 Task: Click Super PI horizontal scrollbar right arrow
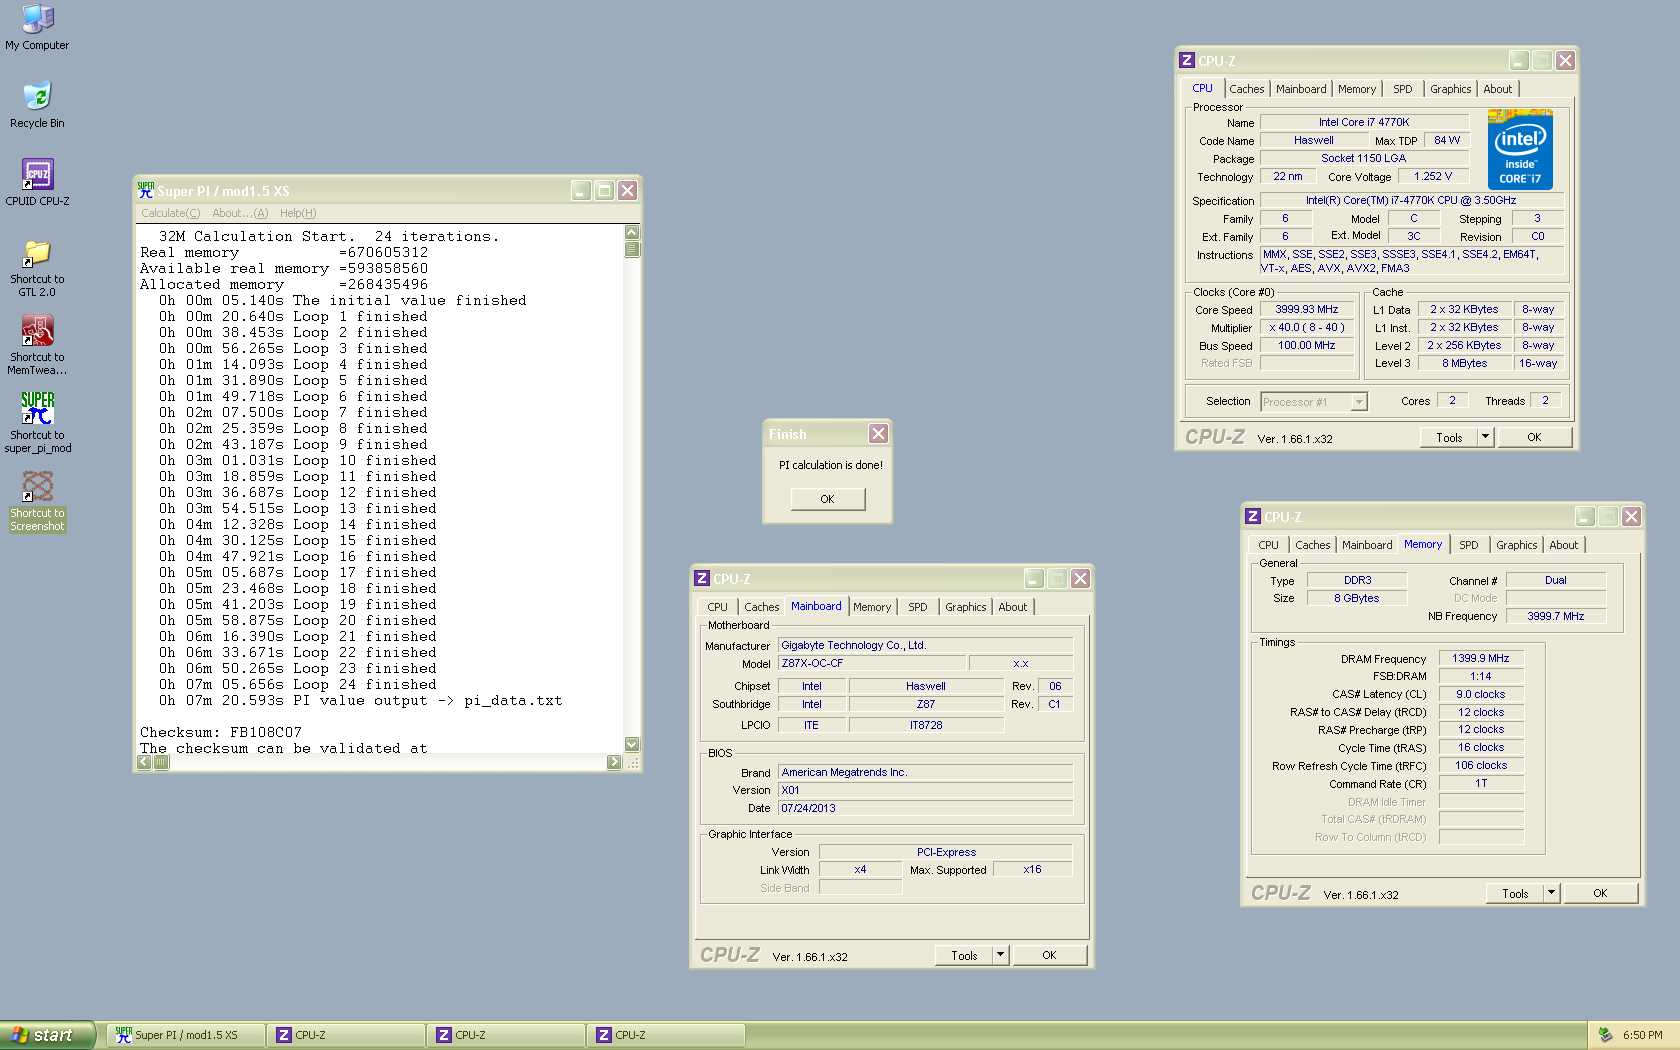[x=614, y=762]
